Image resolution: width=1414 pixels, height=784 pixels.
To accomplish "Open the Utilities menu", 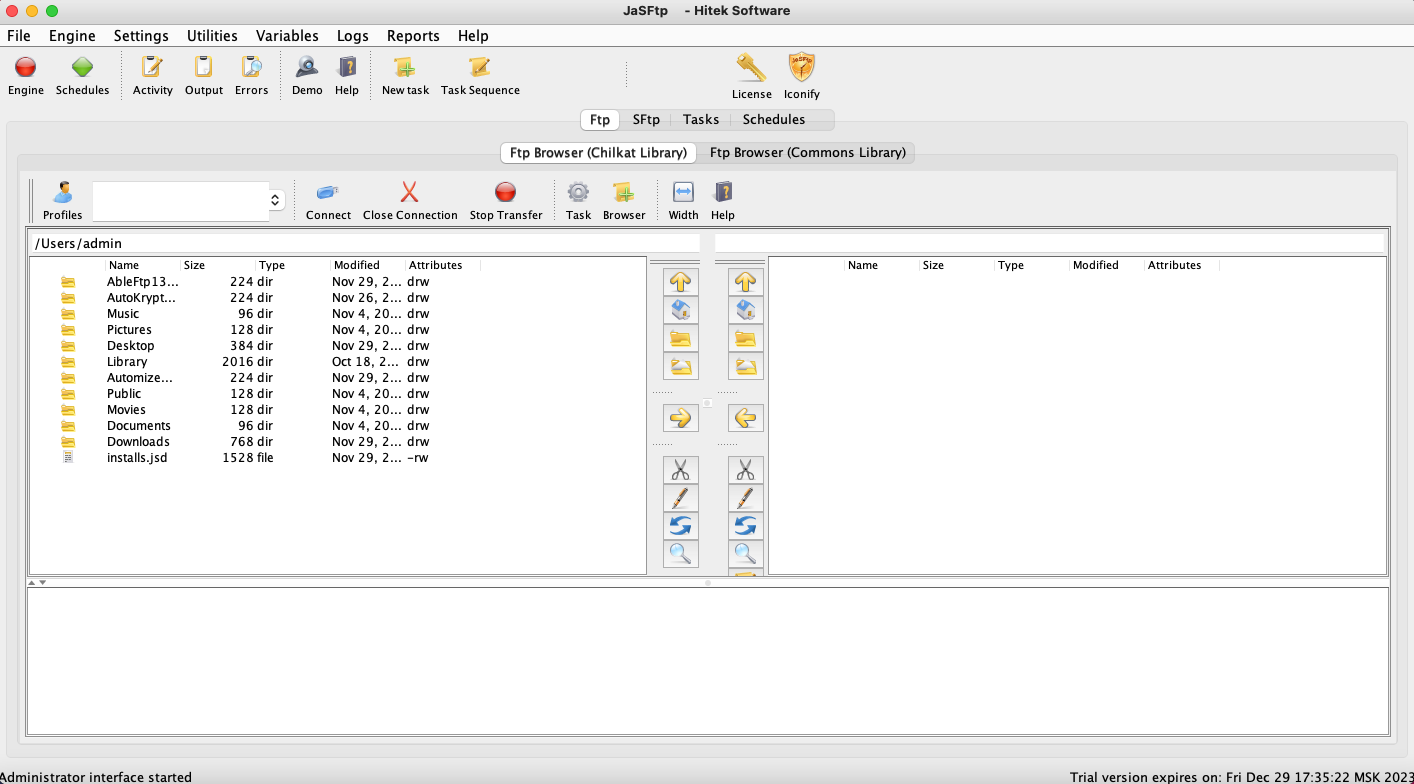I will 212,36.
